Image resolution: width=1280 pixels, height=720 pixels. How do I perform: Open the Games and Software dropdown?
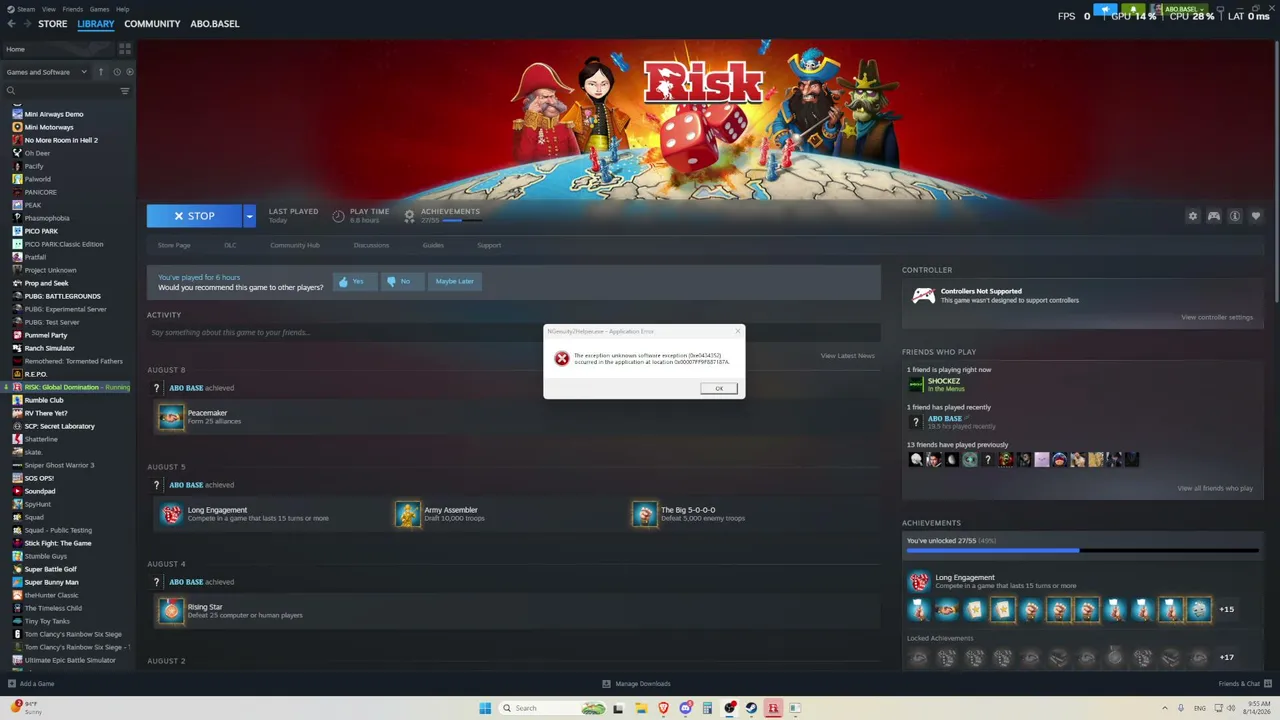(x=46, y=72)
